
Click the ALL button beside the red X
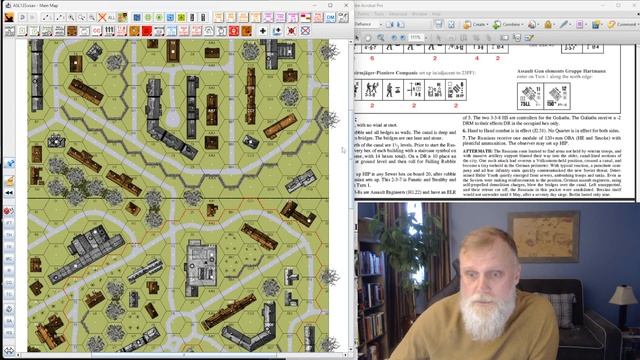(111, 18)
